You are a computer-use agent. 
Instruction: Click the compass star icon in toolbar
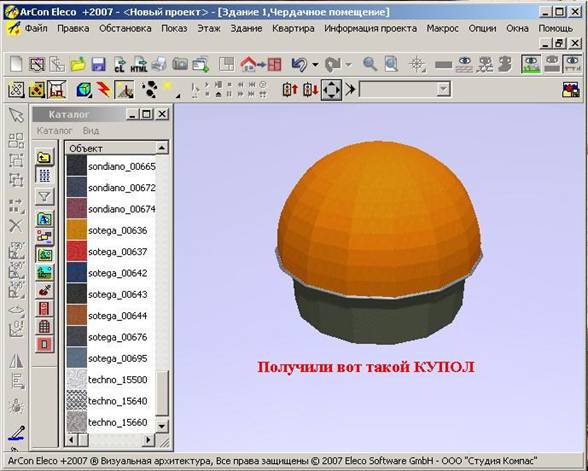(x=417, y=64)
